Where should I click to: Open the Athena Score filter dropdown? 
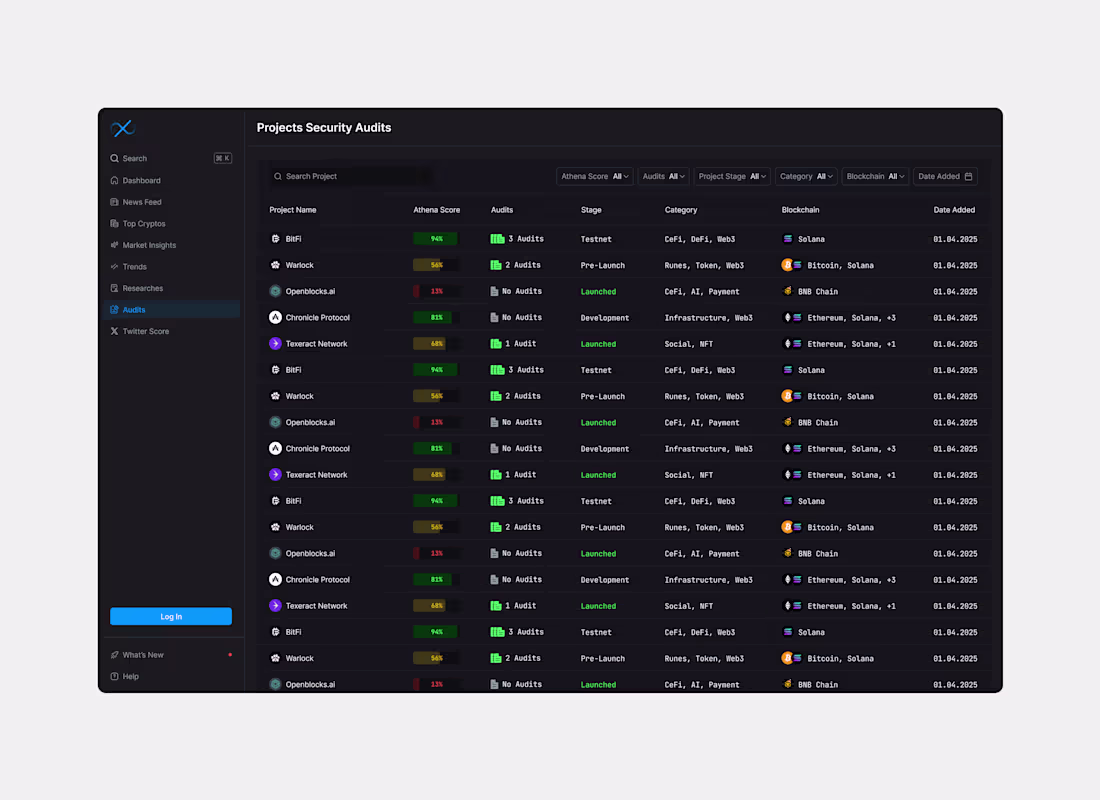coord(594,176)
